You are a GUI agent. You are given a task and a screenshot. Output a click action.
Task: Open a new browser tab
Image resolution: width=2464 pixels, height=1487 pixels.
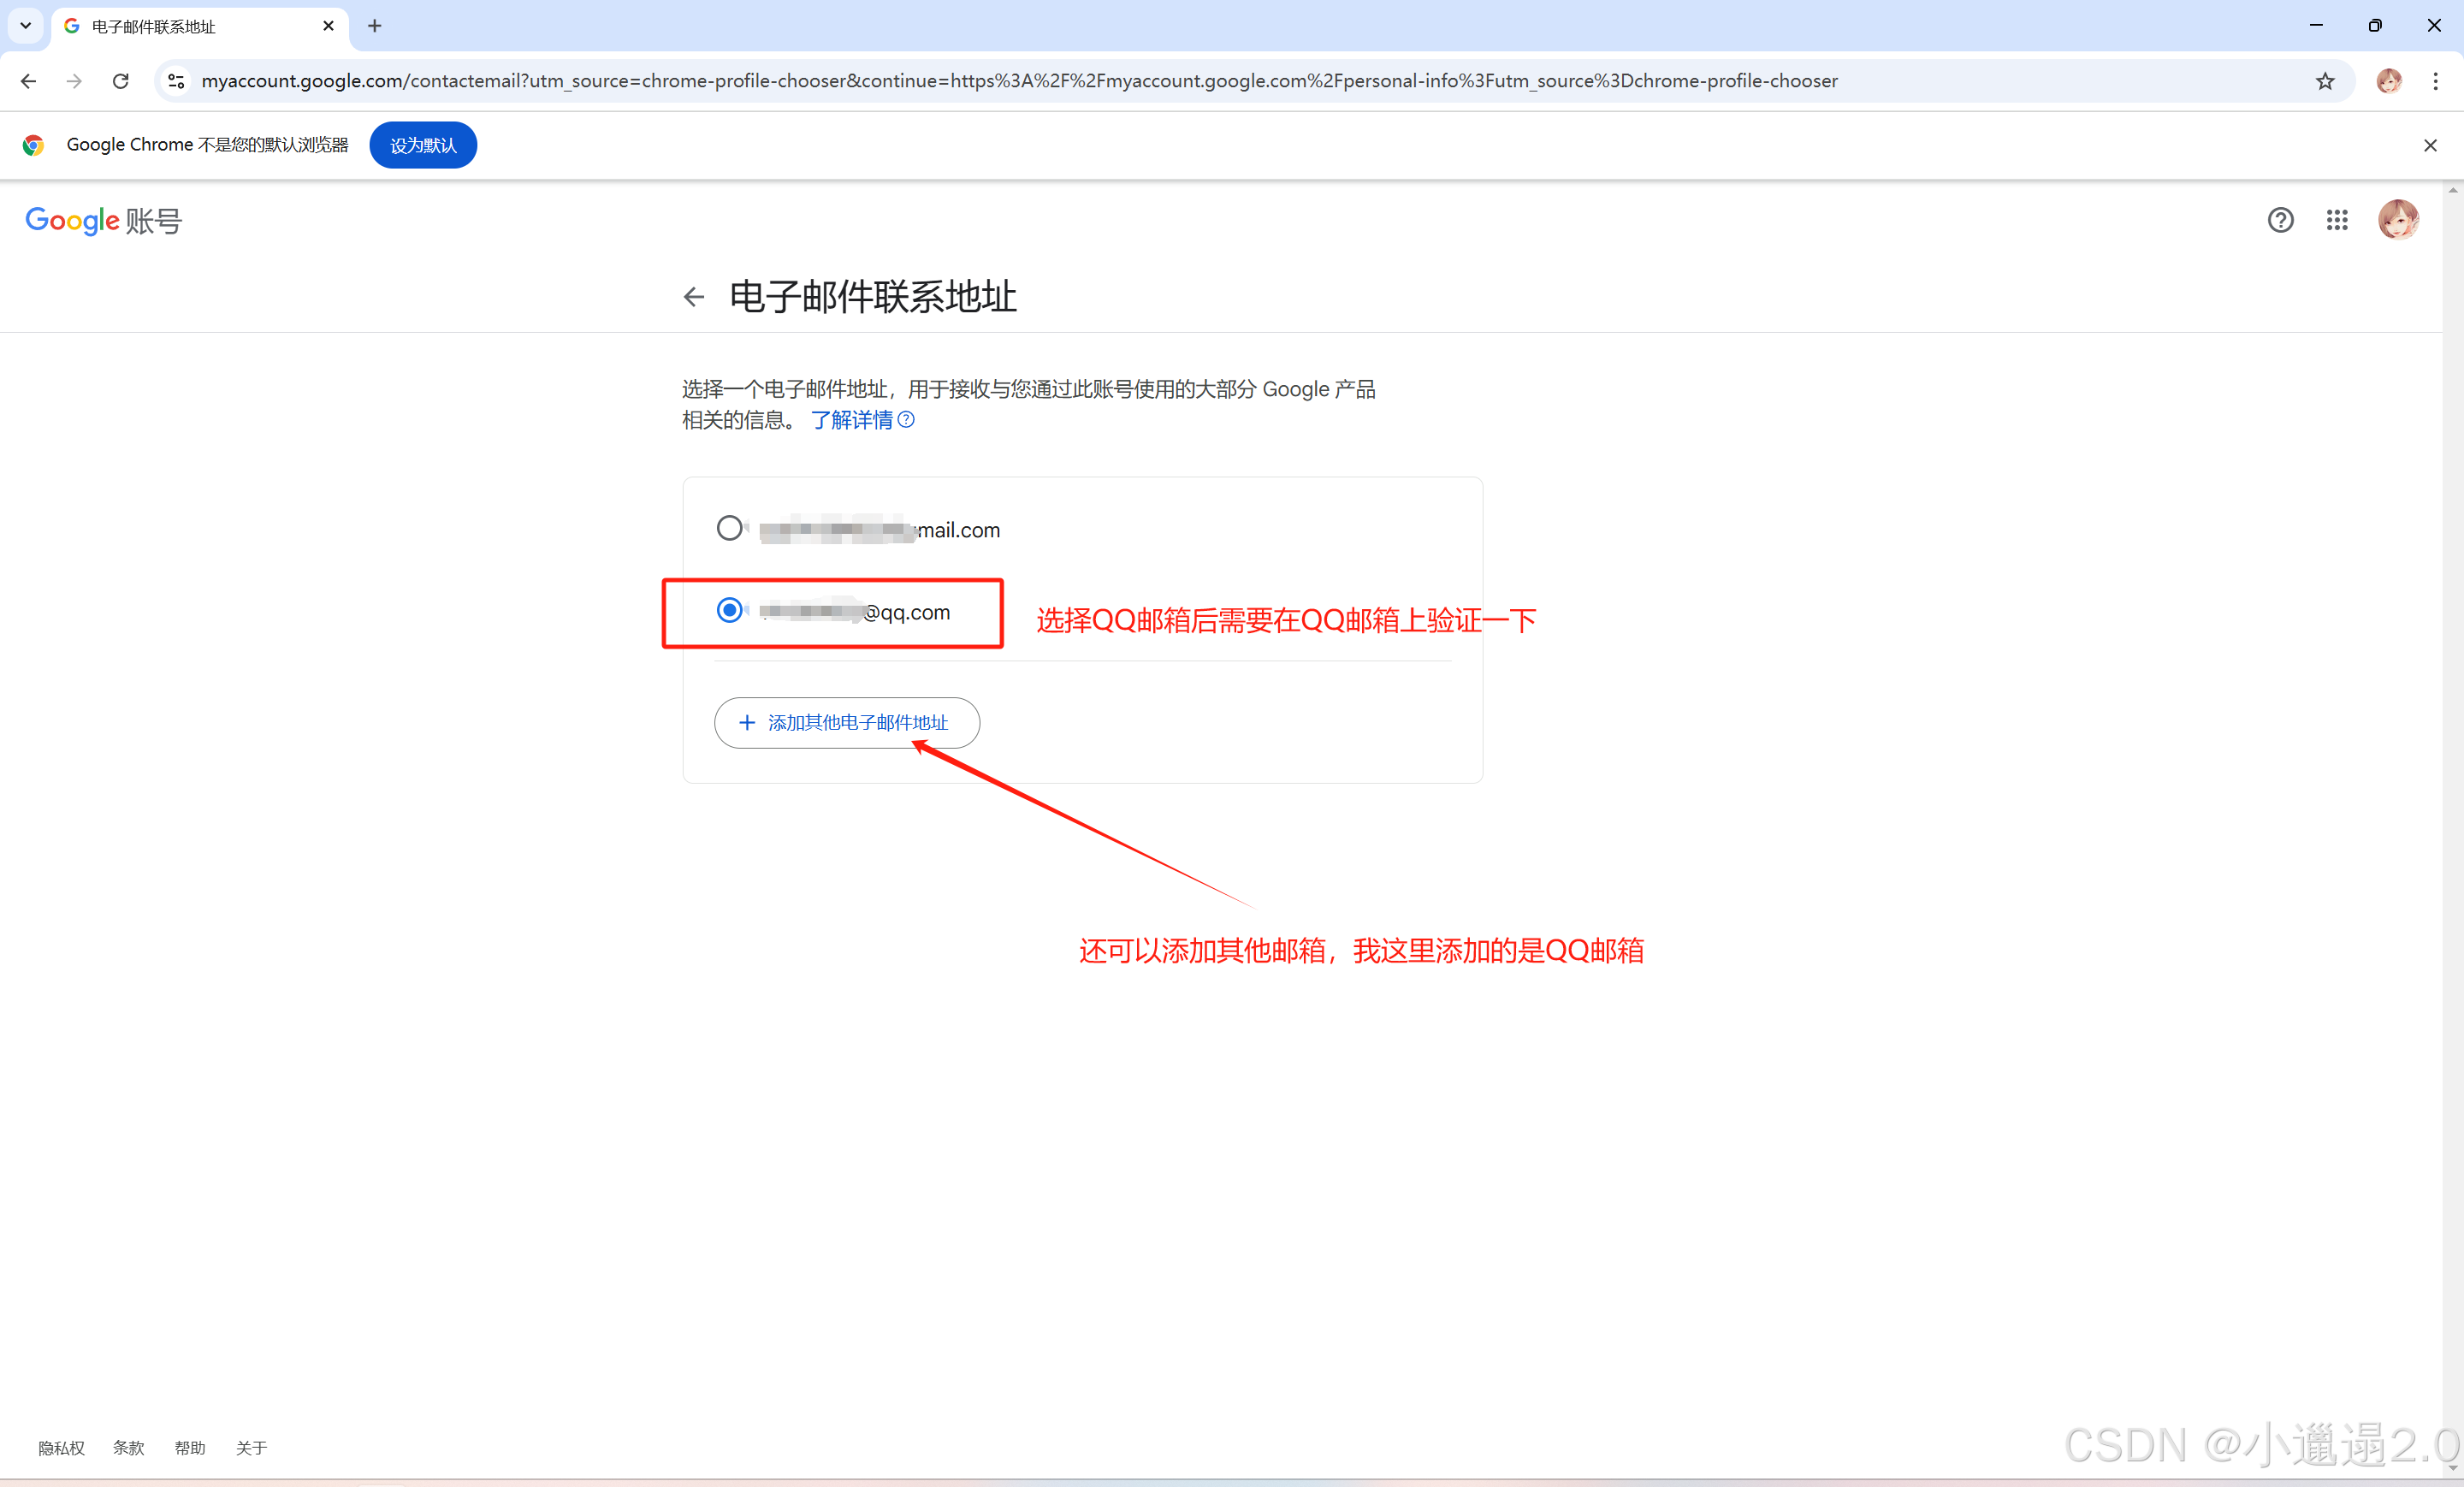(375, 26)
